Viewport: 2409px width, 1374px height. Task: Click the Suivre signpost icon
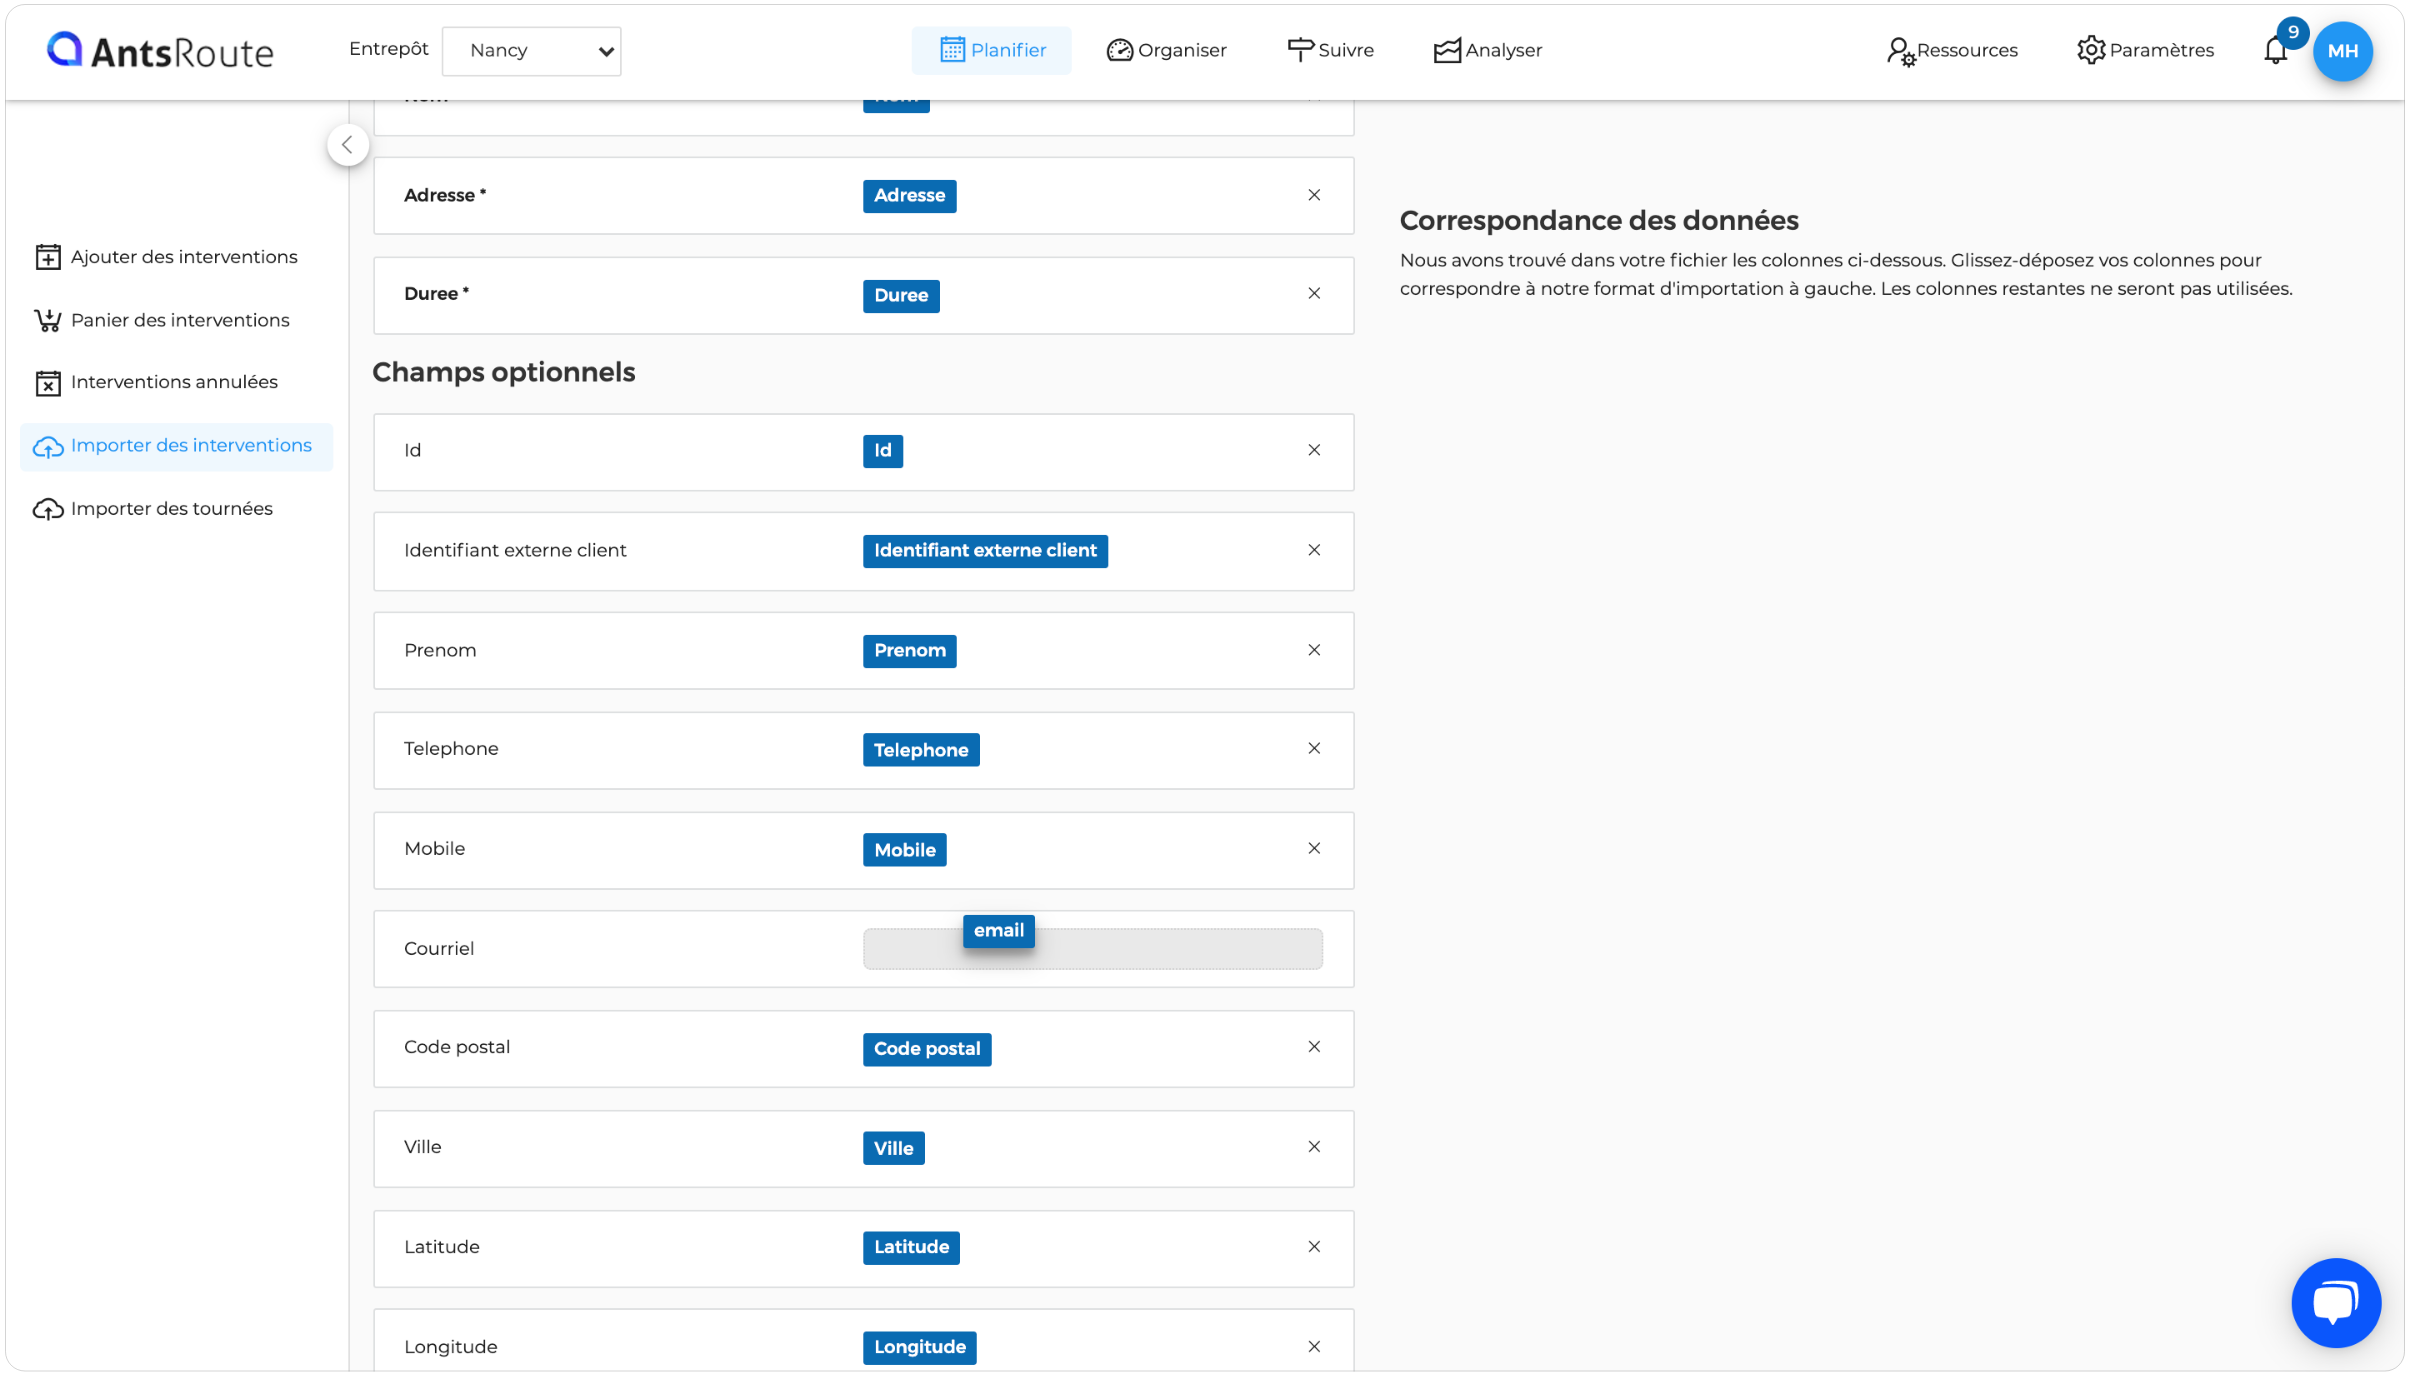tap(1300, 50)
